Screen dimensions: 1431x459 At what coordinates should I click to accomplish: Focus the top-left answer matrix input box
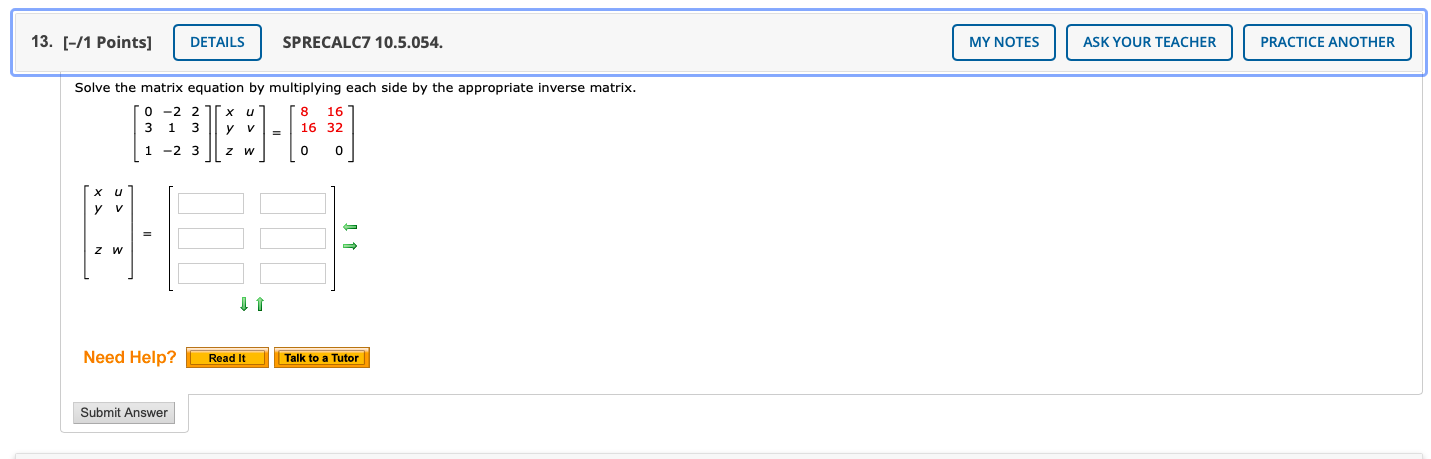(211, 204)
